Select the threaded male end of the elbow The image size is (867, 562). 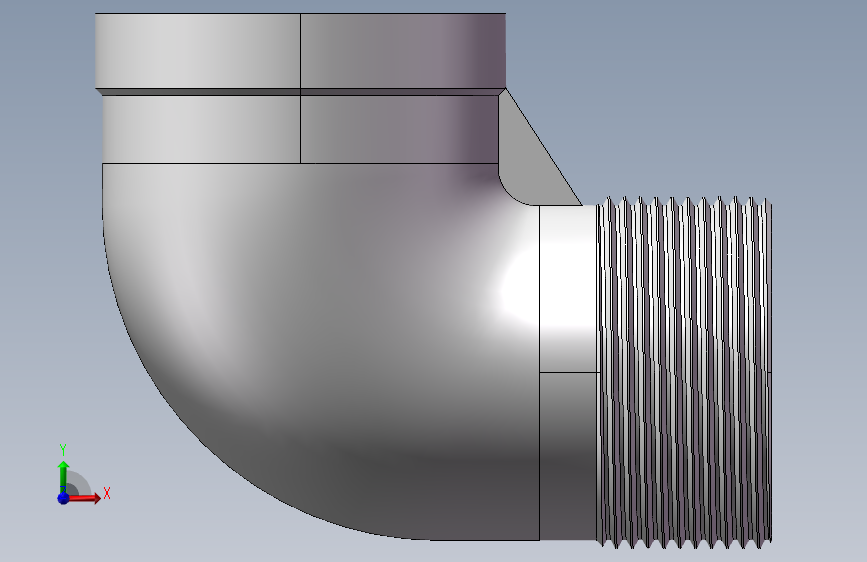(x=685, y=372)
